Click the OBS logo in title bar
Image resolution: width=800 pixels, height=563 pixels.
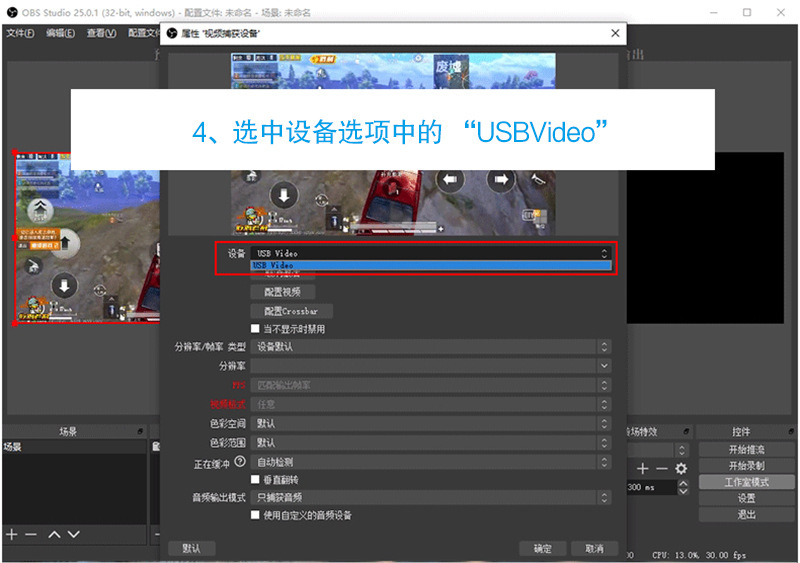click(12, 12)
